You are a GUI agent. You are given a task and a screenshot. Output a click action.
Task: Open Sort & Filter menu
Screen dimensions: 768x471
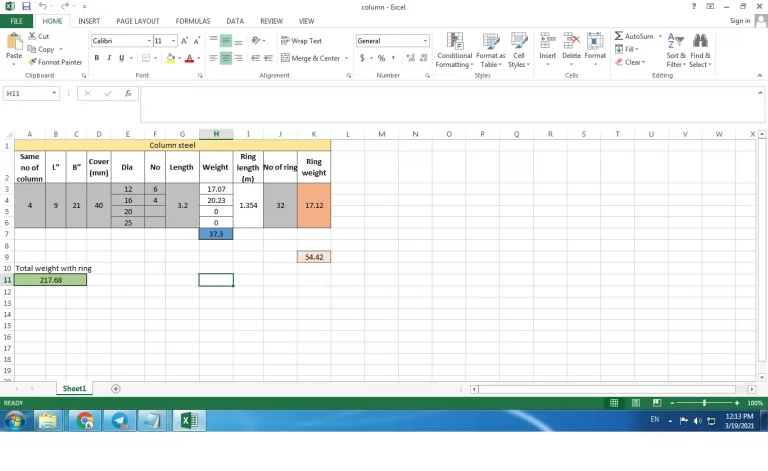[675, 50]
